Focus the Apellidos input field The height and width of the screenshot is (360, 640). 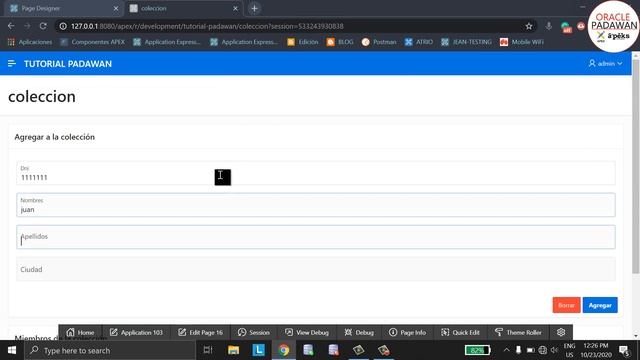pos(316,237)
